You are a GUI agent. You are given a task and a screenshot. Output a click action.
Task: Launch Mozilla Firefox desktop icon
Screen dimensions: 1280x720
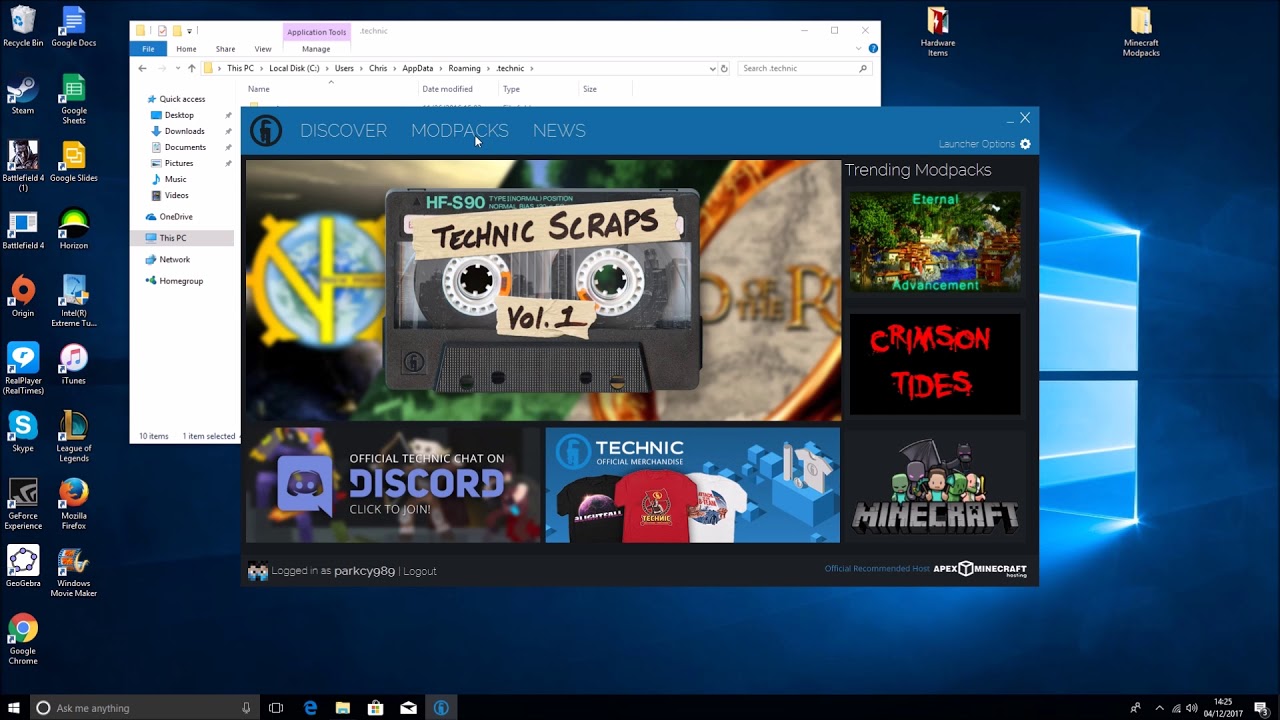coord(74,505)
